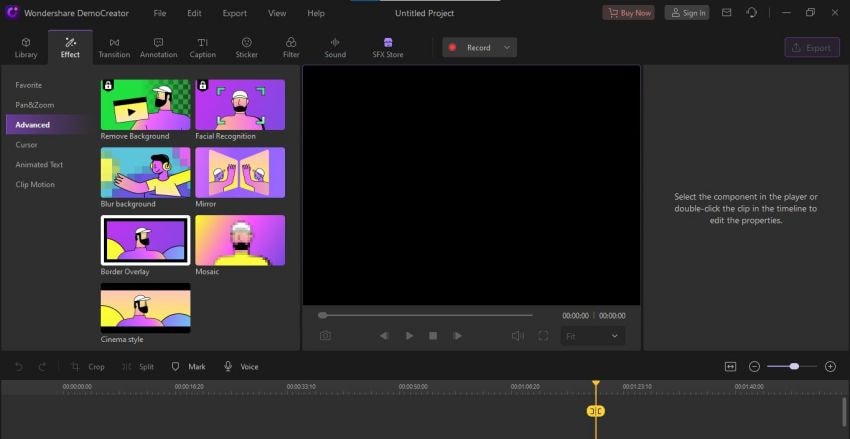Click the 00:00:50:00 timeline ruler mark

point(413,387)
